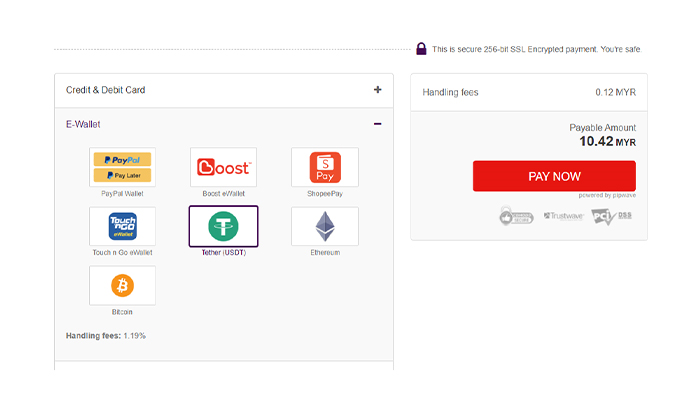
Task: Click the secure seal badge with thumbs-up
Action: (516, 216)
